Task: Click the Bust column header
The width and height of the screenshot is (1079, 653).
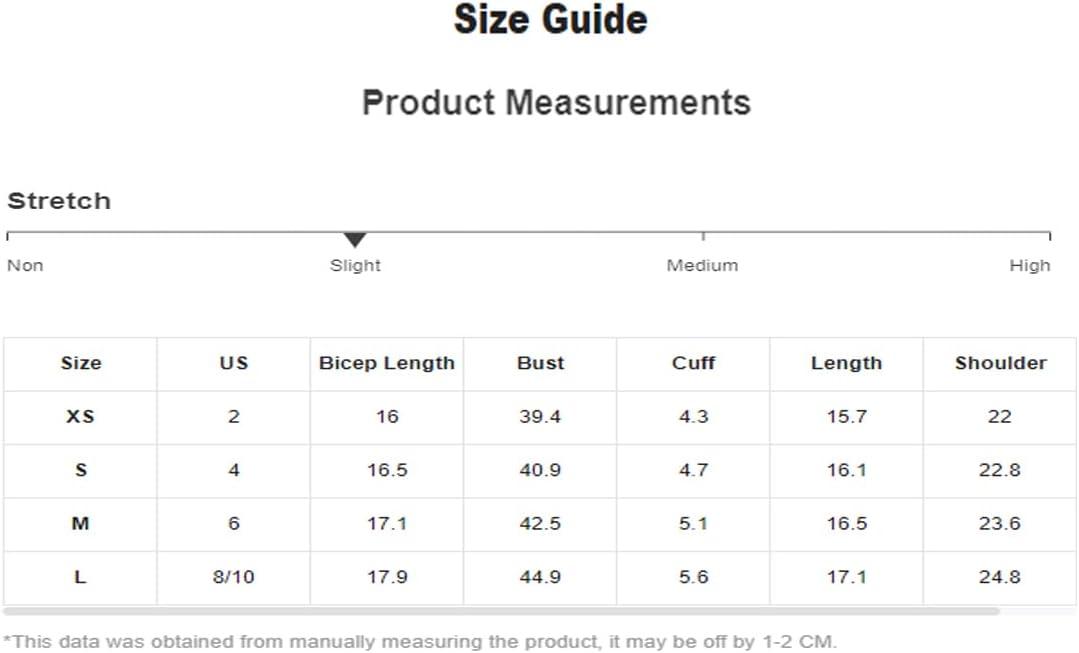Action: click(540, 363)
